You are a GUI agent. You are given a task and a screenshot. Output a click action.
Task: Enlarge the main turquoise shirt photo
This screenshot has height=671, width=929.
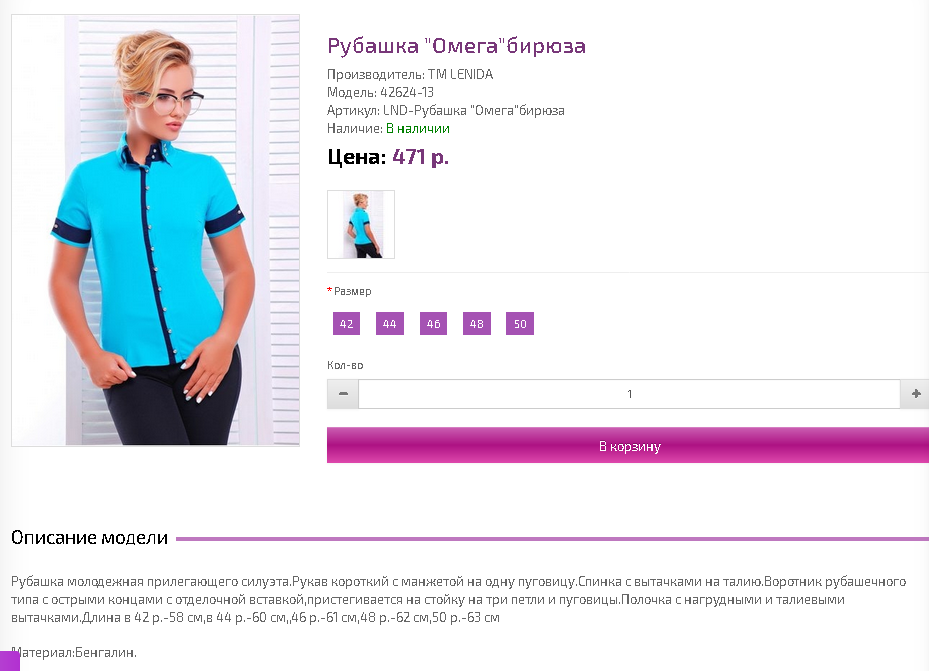[155, 230]
